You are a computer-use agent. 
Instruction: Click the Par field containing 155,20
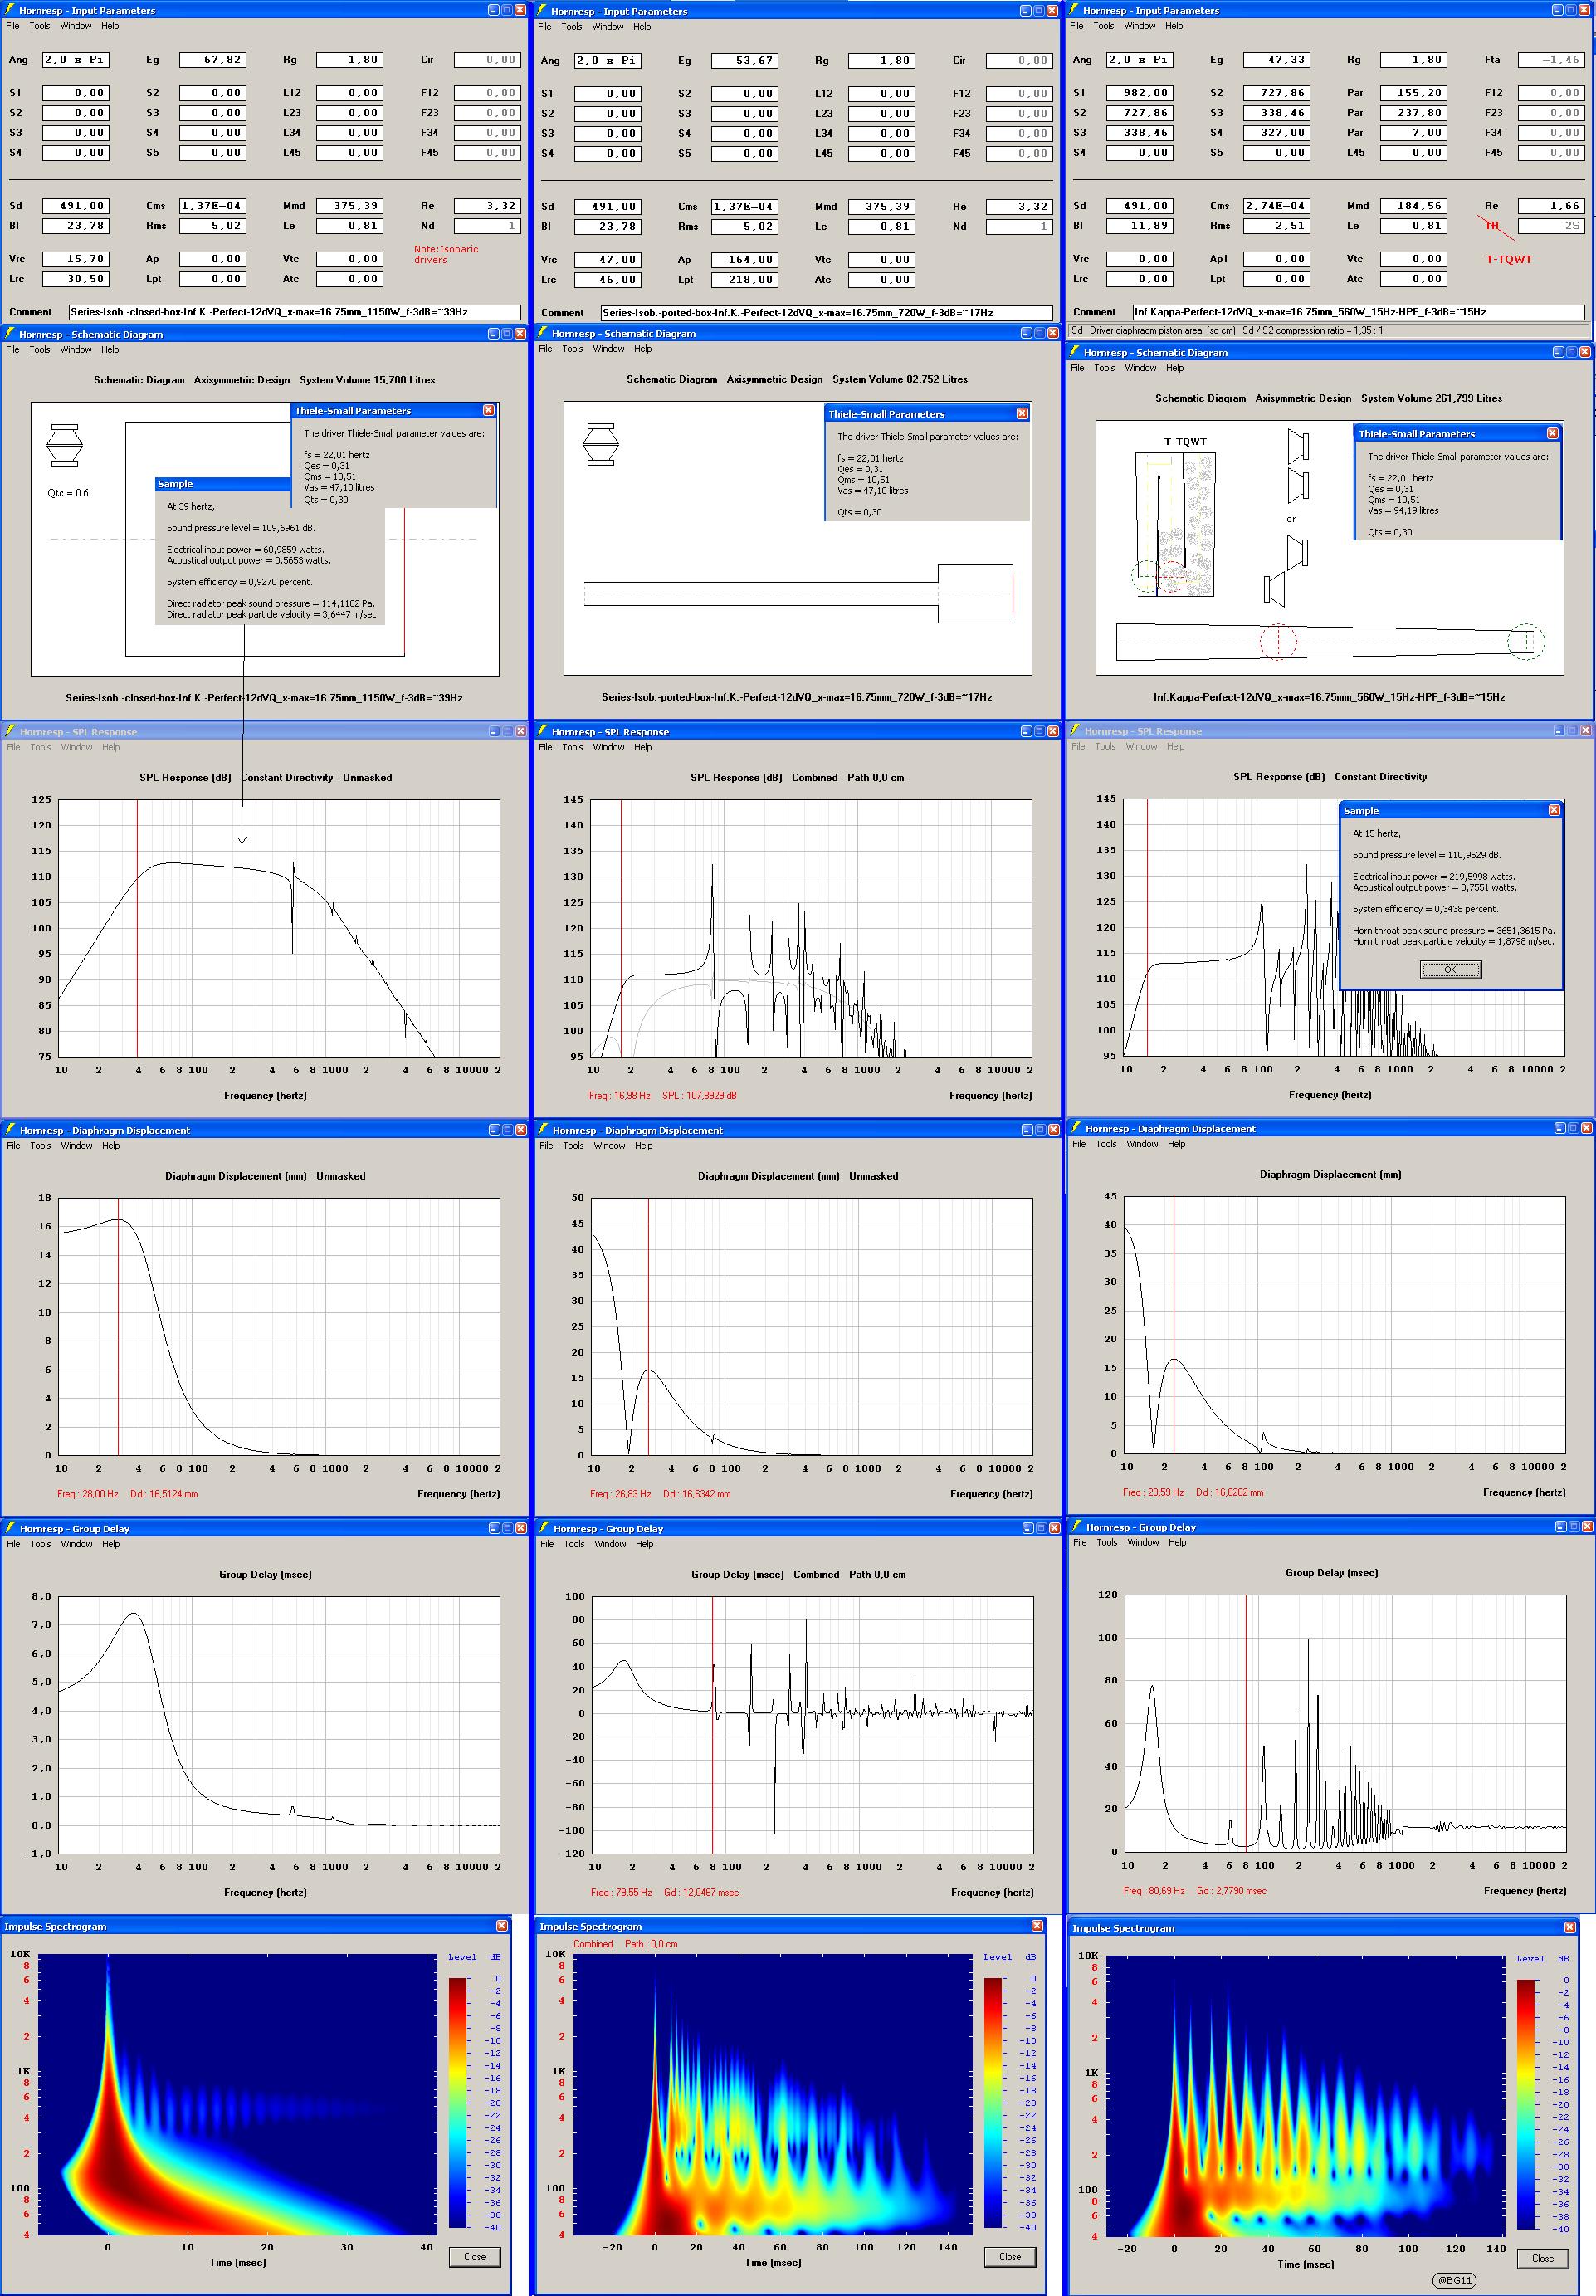tap(1414, 93)
